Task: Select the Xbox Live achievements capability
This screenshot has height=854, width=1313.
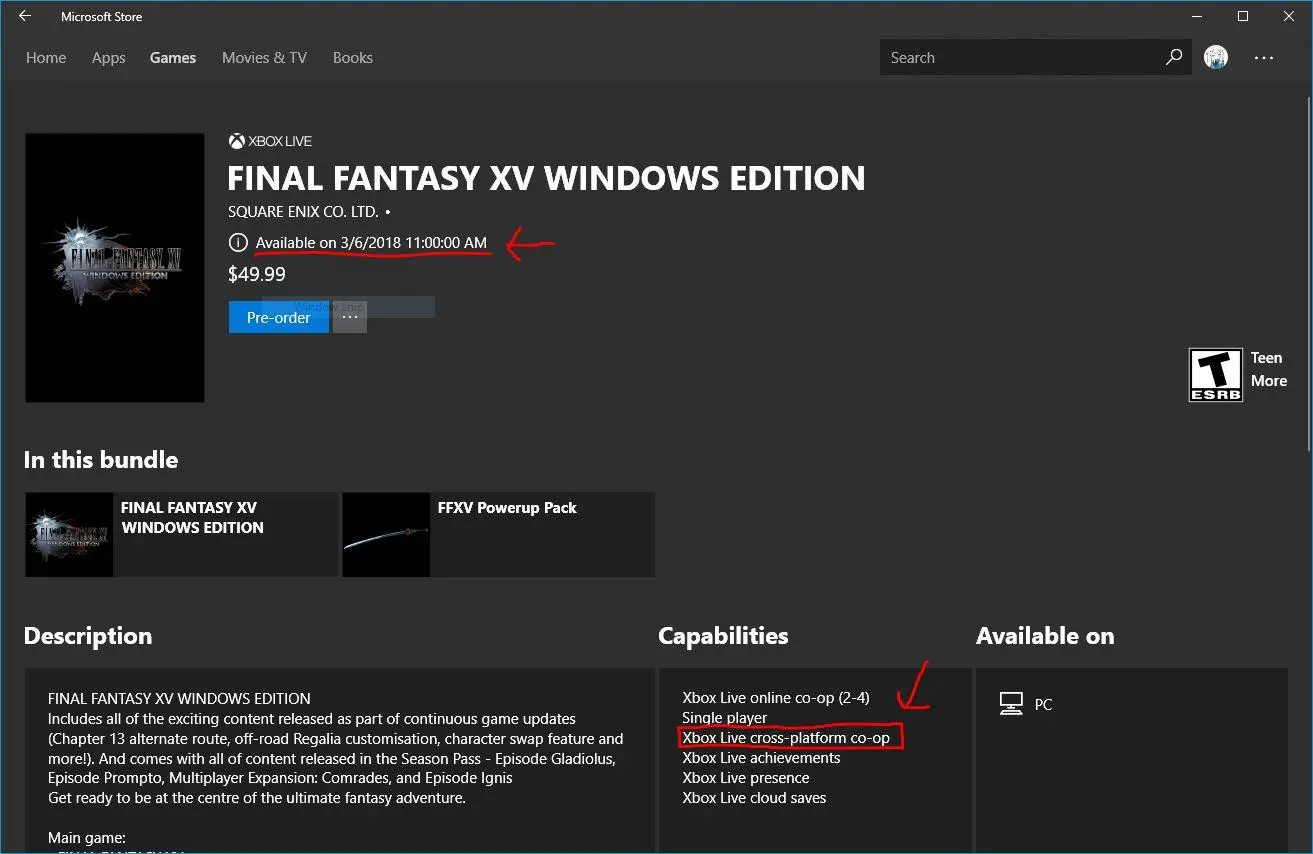Action: 761,758
